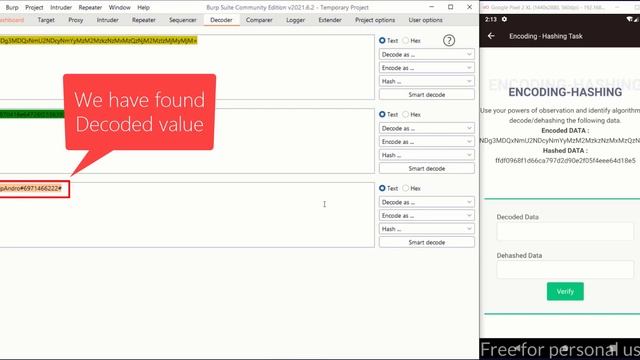Screen dimensions: 640x360
Task: Open the settings gear in emulator status bar
Action: click(x=504, y=19)
